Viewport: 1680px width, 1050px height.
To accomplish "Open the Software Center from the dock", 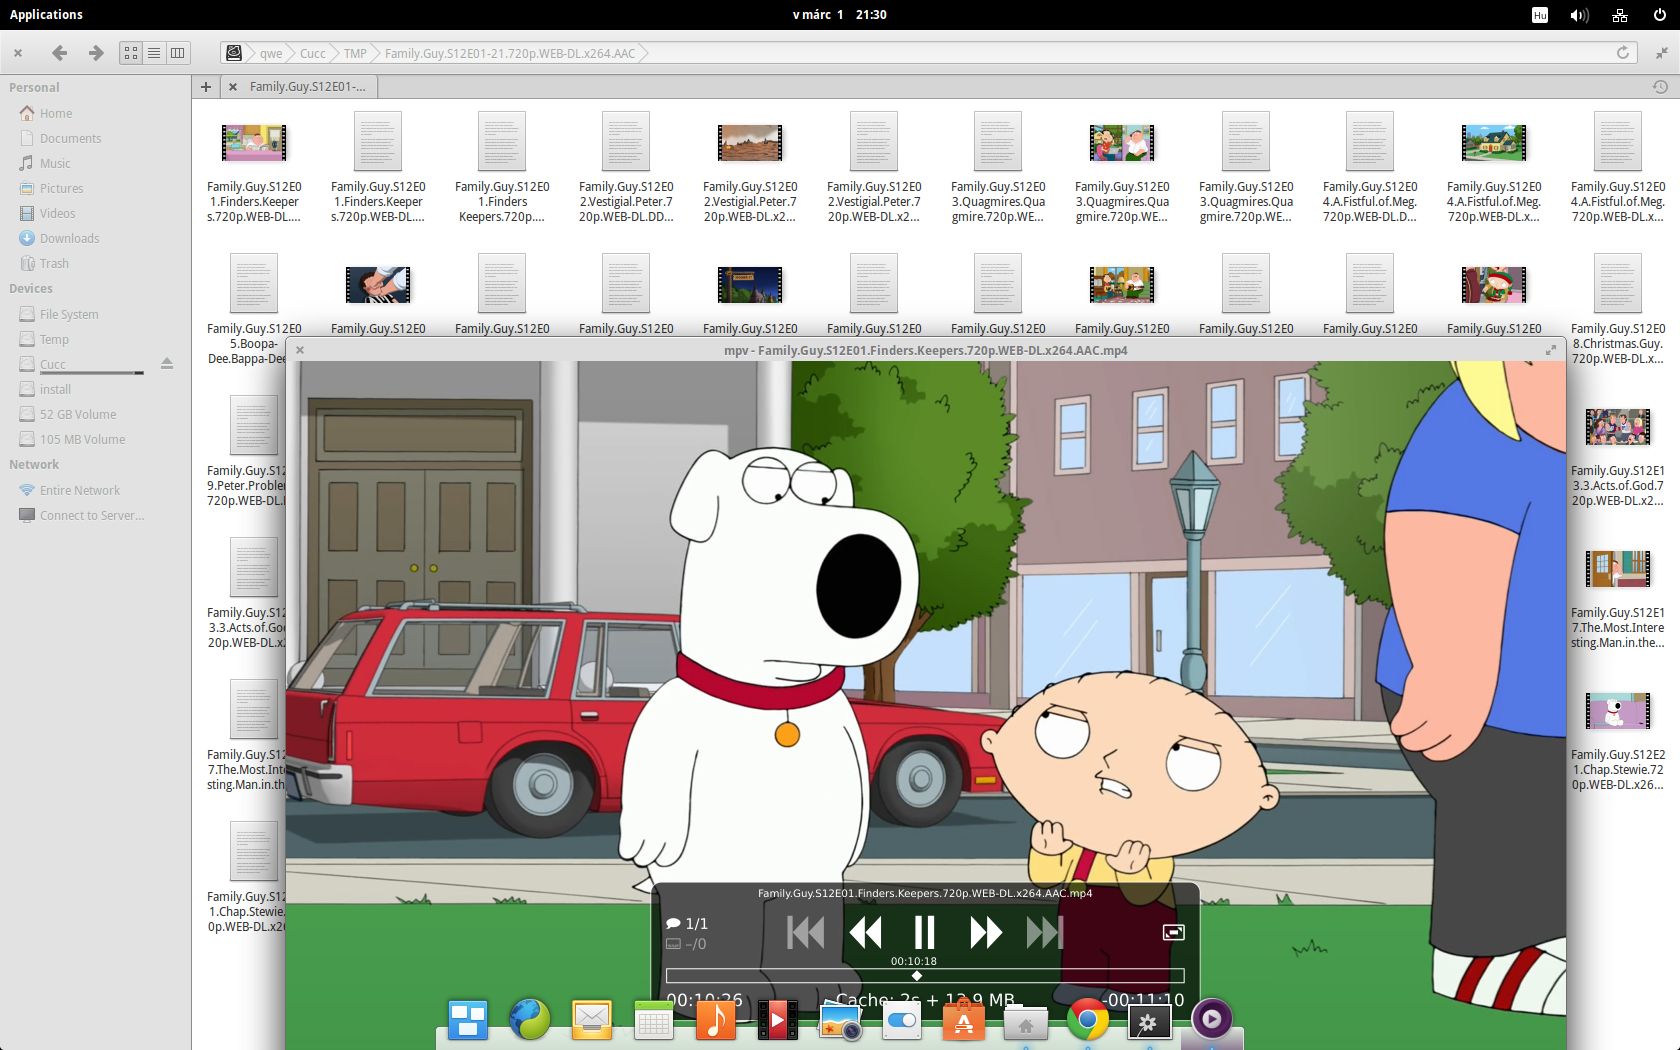I will (x=964, y=1021).
